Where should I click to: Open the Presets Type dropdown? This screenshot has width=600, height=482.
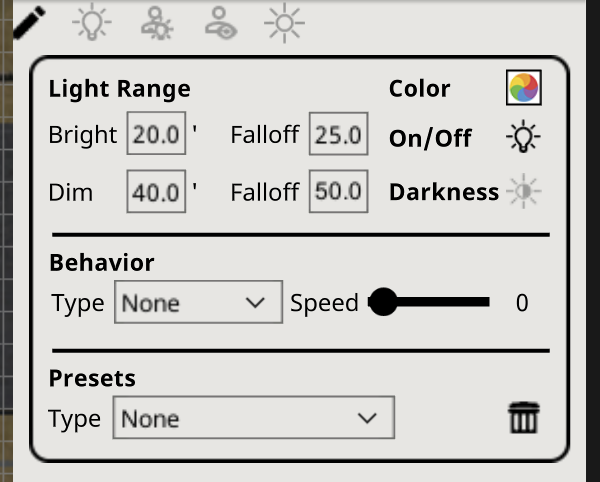tap(253, 418)
